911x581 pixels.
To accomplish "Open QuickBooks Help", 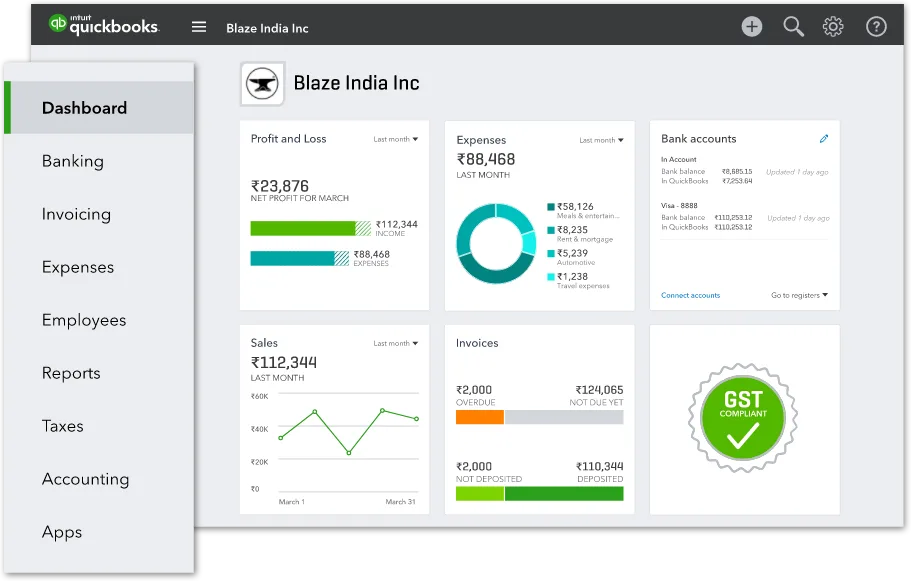I will tap(876, 26).
